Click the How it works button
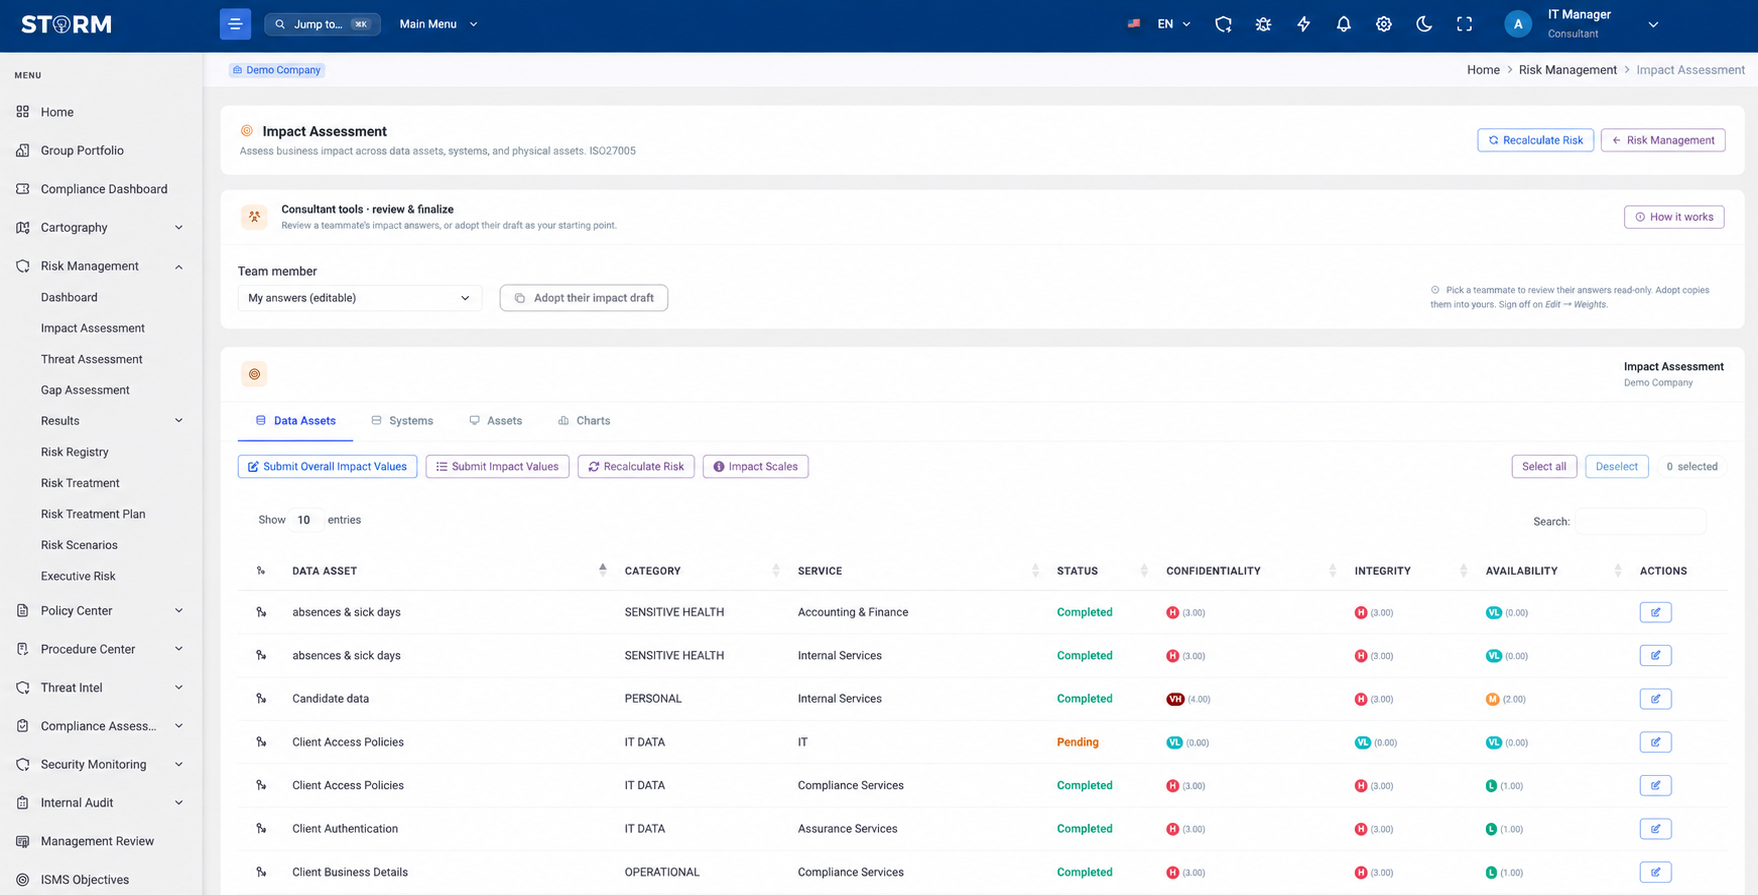Image resolution: width=1758 pixels, height=895 pixels. point(1673,217)
